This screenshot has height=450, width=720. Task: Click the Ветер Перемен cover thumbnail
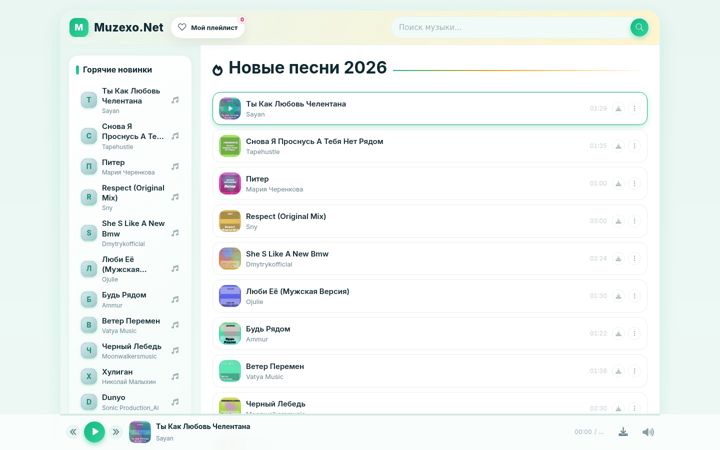pyautogui.click(x=230, y=371)
